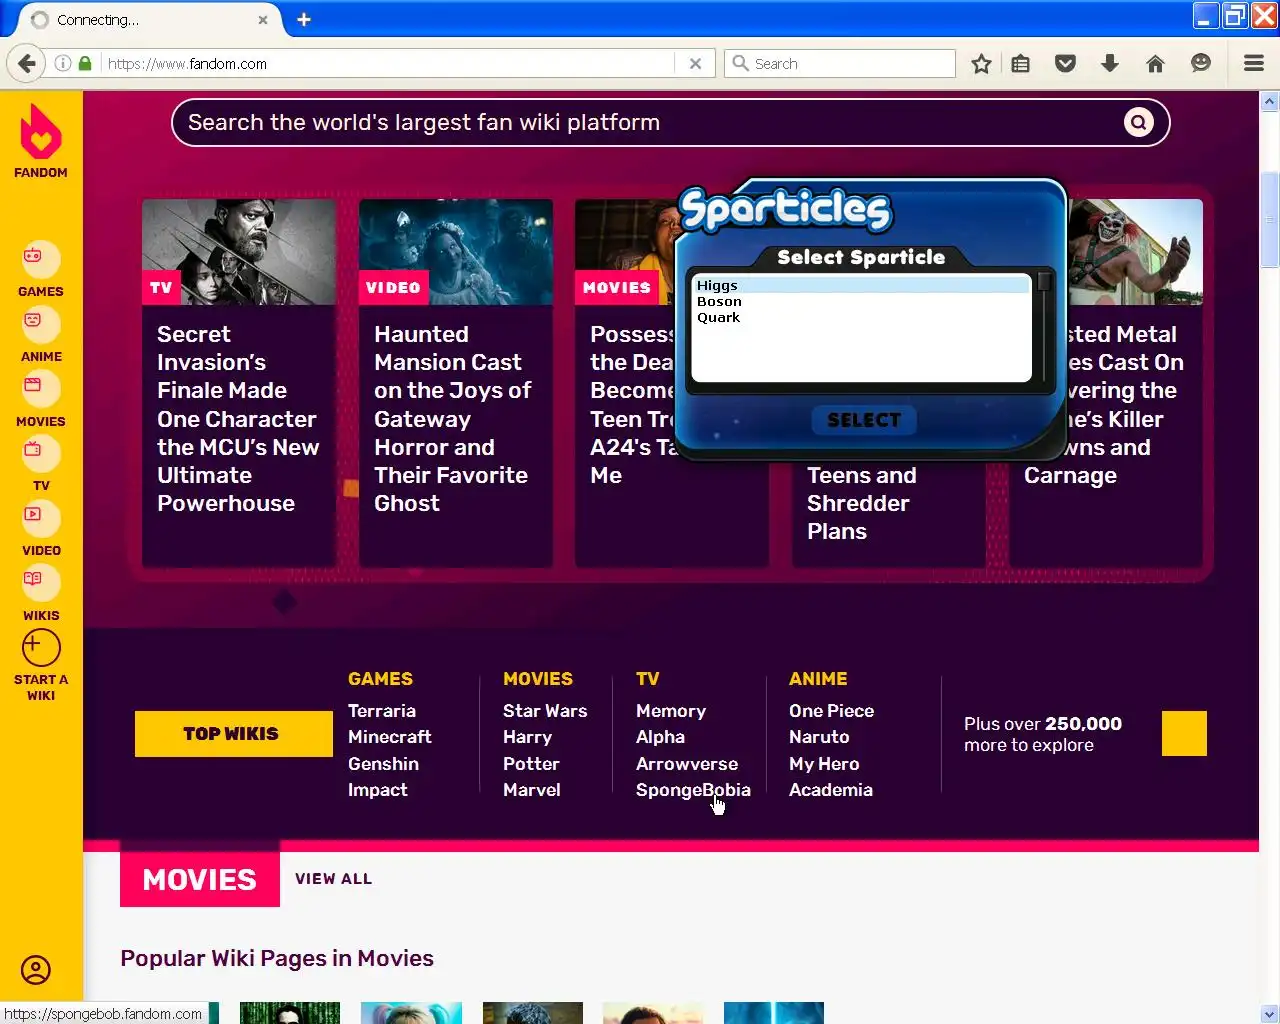Open the Naruto wiki link
The height and width of the screenshot is (1024, 1280).
pos(819,737)
